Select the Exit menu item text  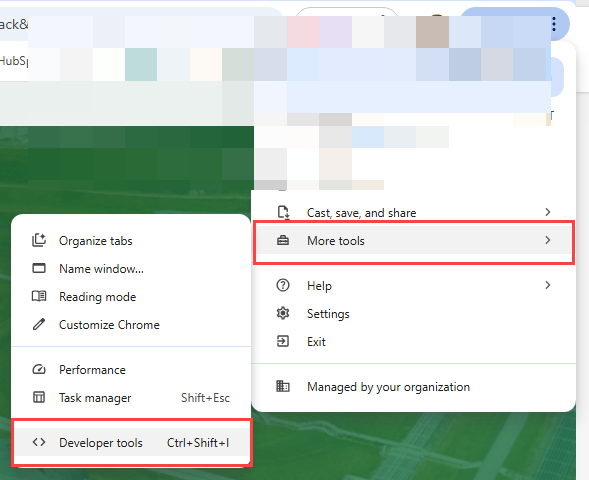pyautogui.click(x=316, y=342)
